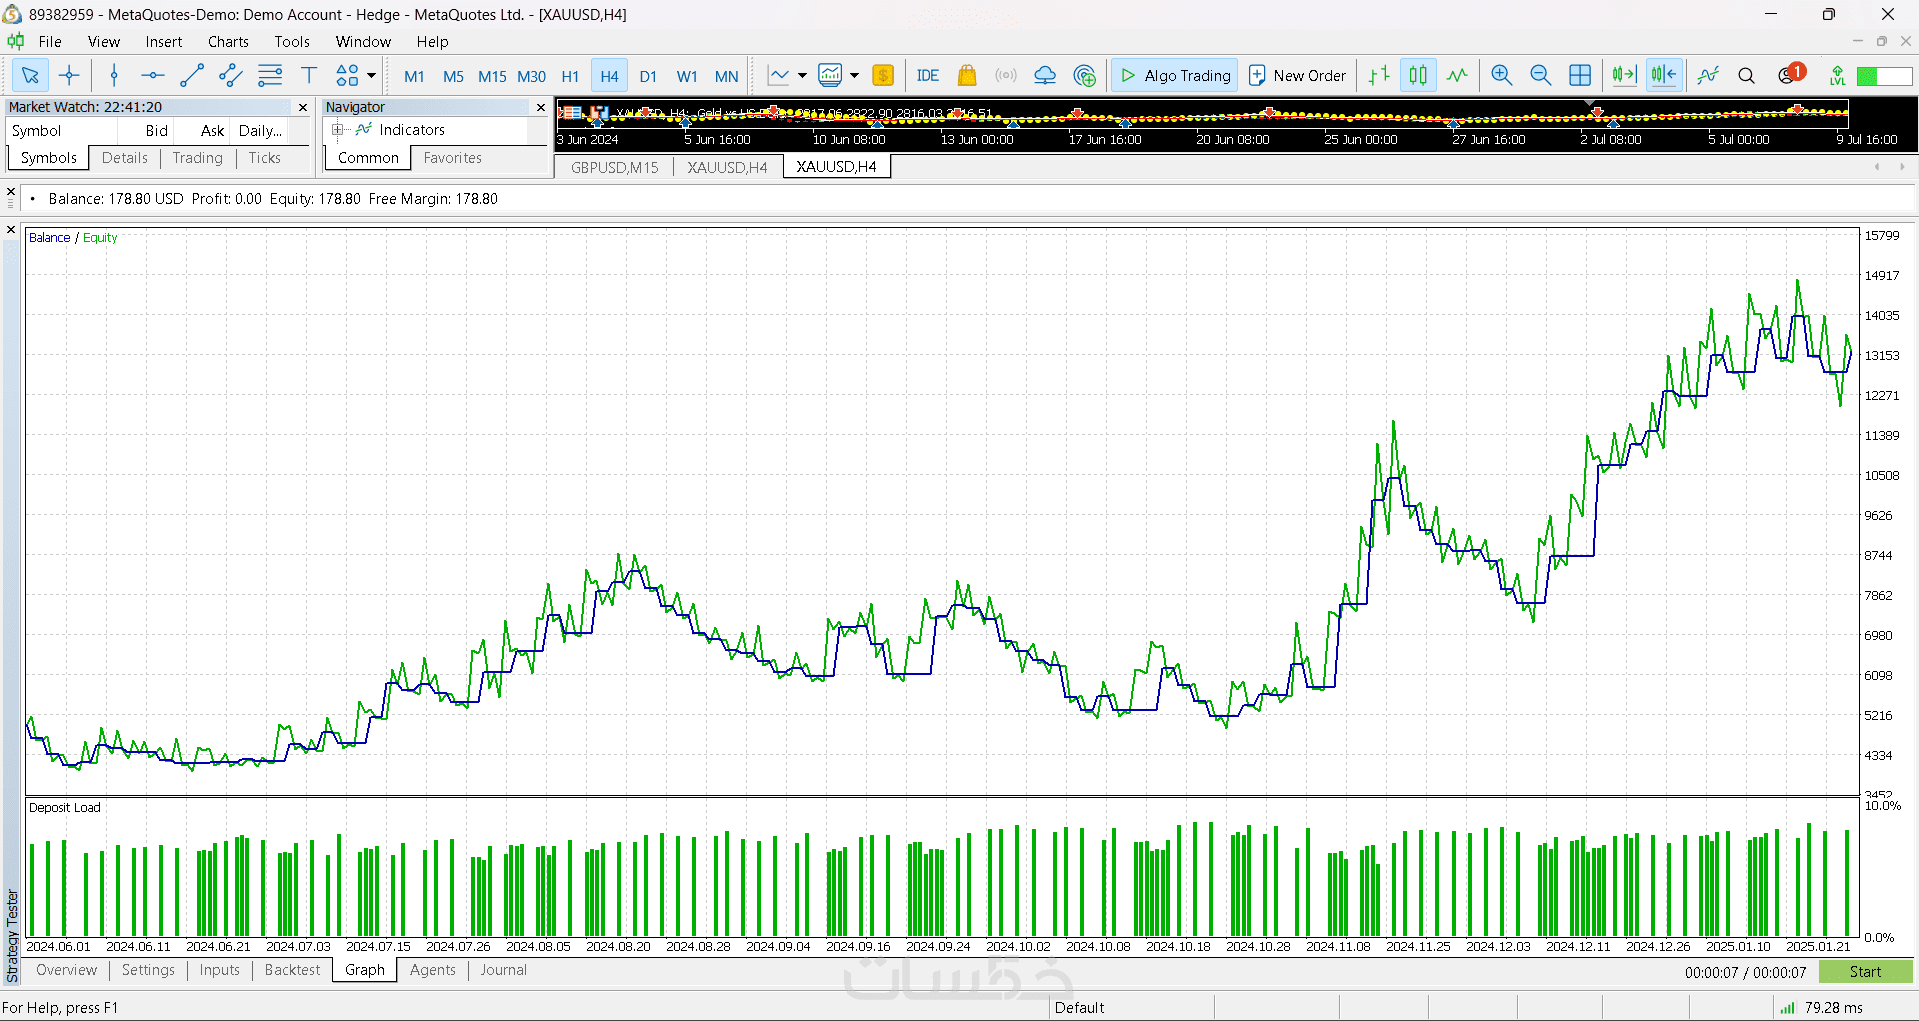Select the D1 timeframe

648,76
